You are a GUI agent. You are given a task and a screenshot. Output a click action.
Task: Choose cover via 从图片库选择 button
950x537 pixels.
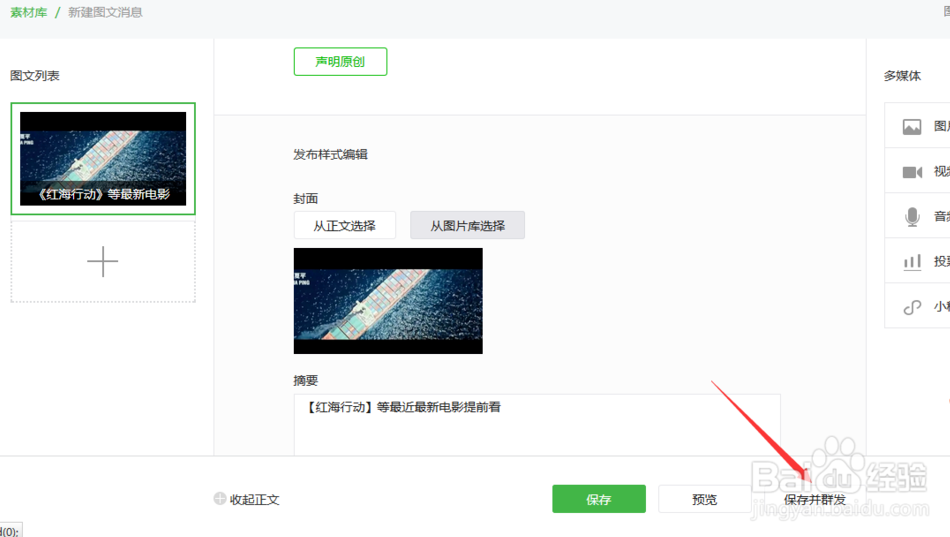point(467,225)
